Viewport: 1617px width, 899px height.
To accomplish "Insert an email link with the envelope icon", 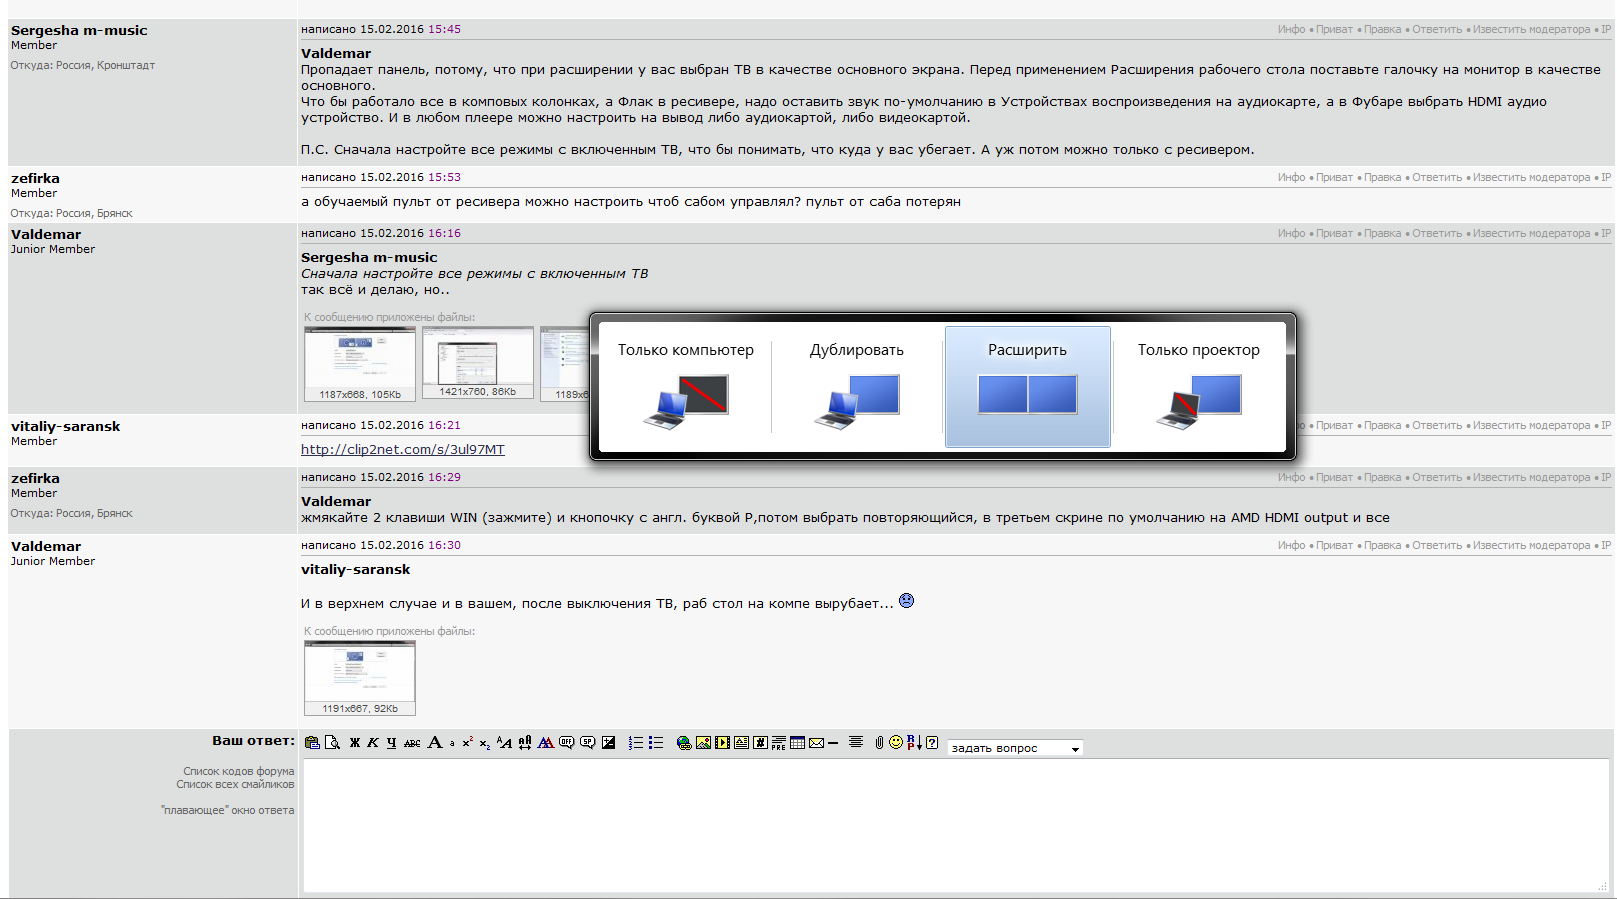I will click(x=816, y=742).
